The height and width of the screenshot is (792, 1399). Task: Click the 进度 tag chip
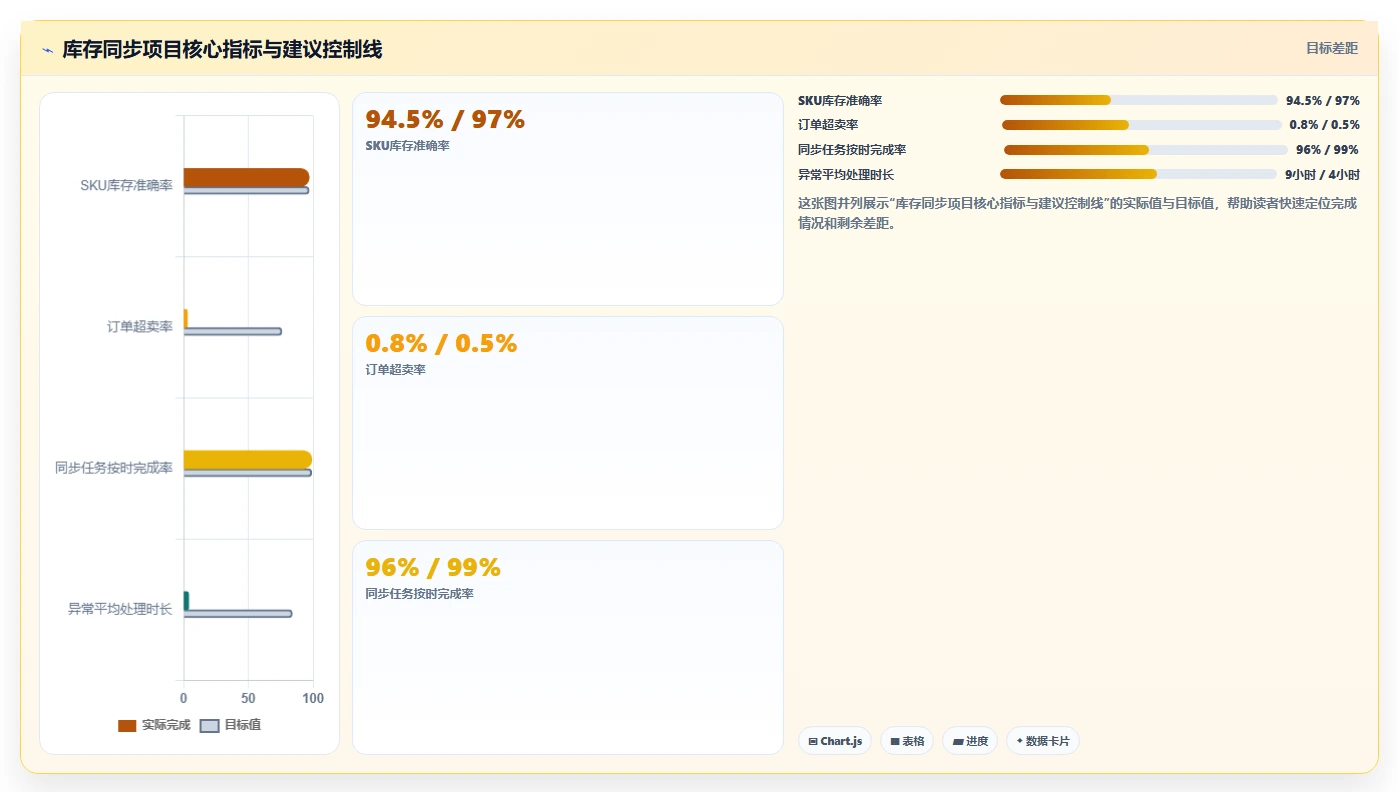970,741
